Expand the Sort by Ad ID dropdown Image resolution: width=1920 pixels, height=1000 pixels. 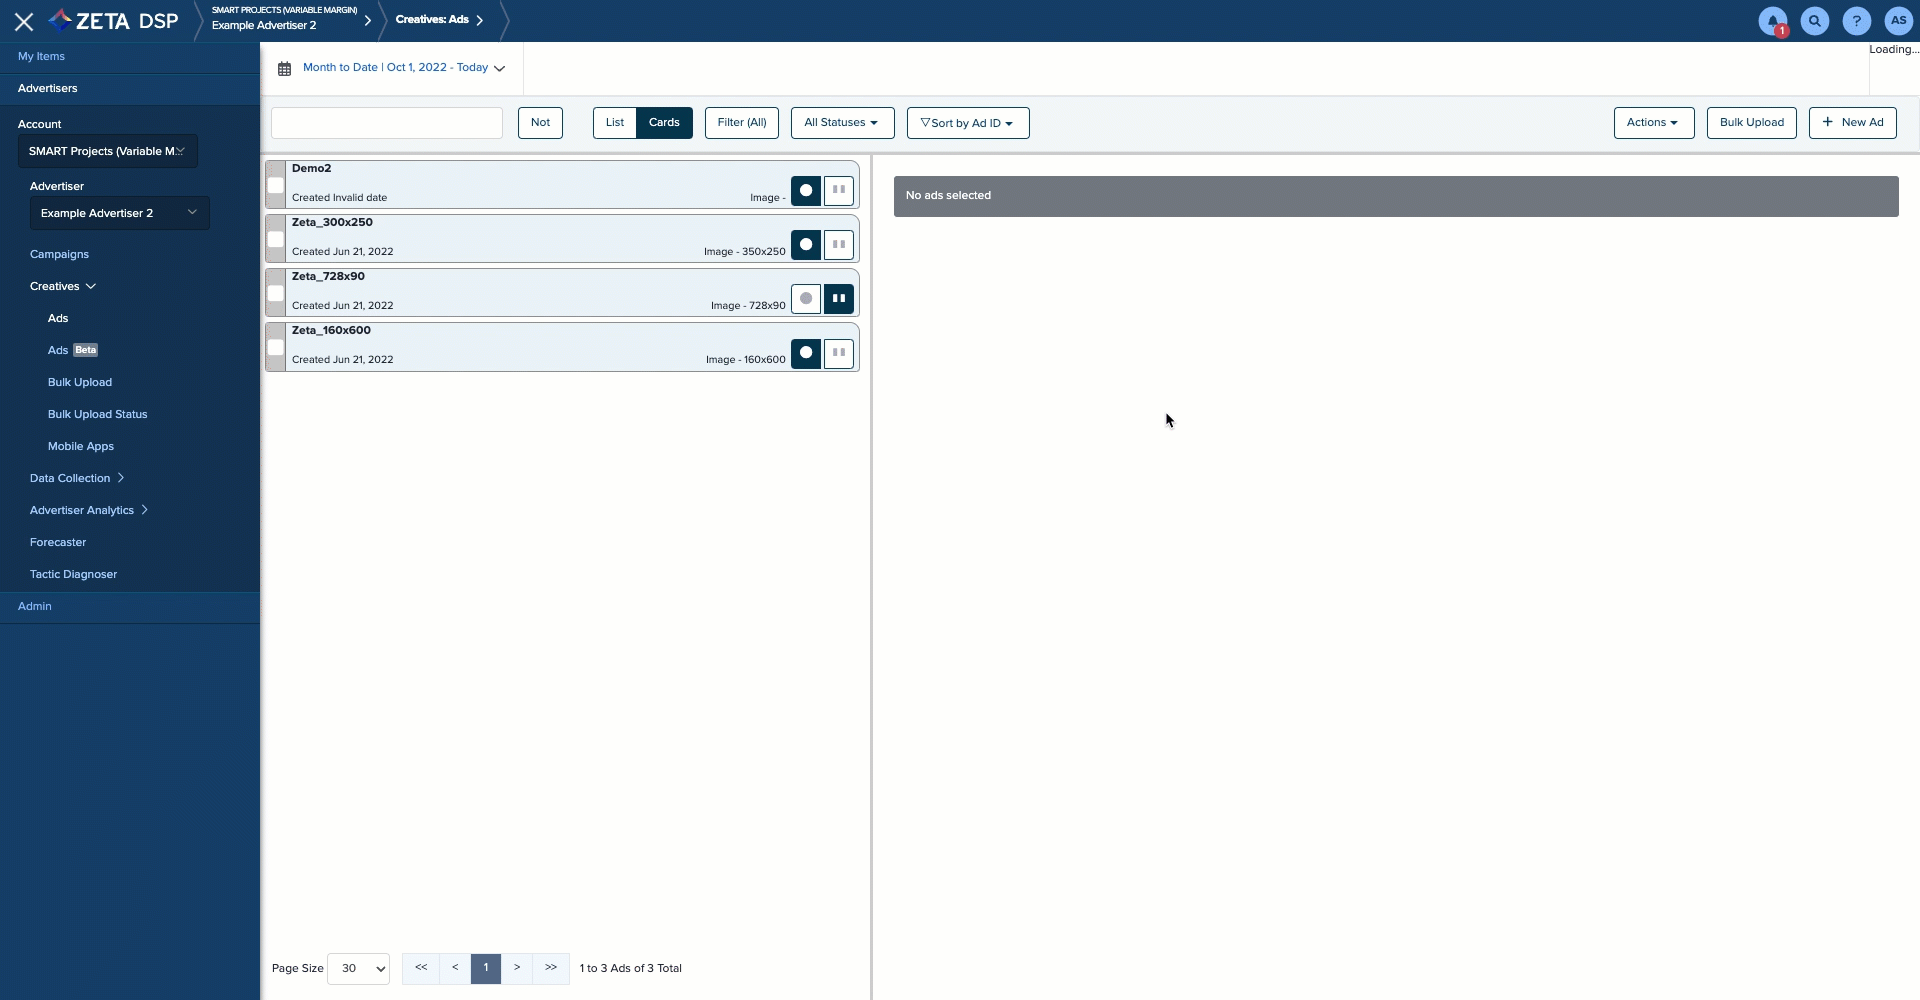tap(967, 123)
